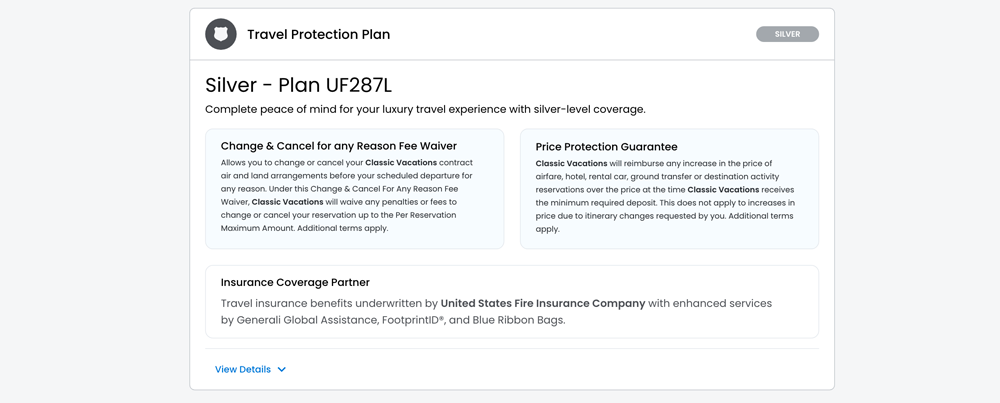
Task: Click the Change & Cancel waiver description text
Action: (346, 195)
